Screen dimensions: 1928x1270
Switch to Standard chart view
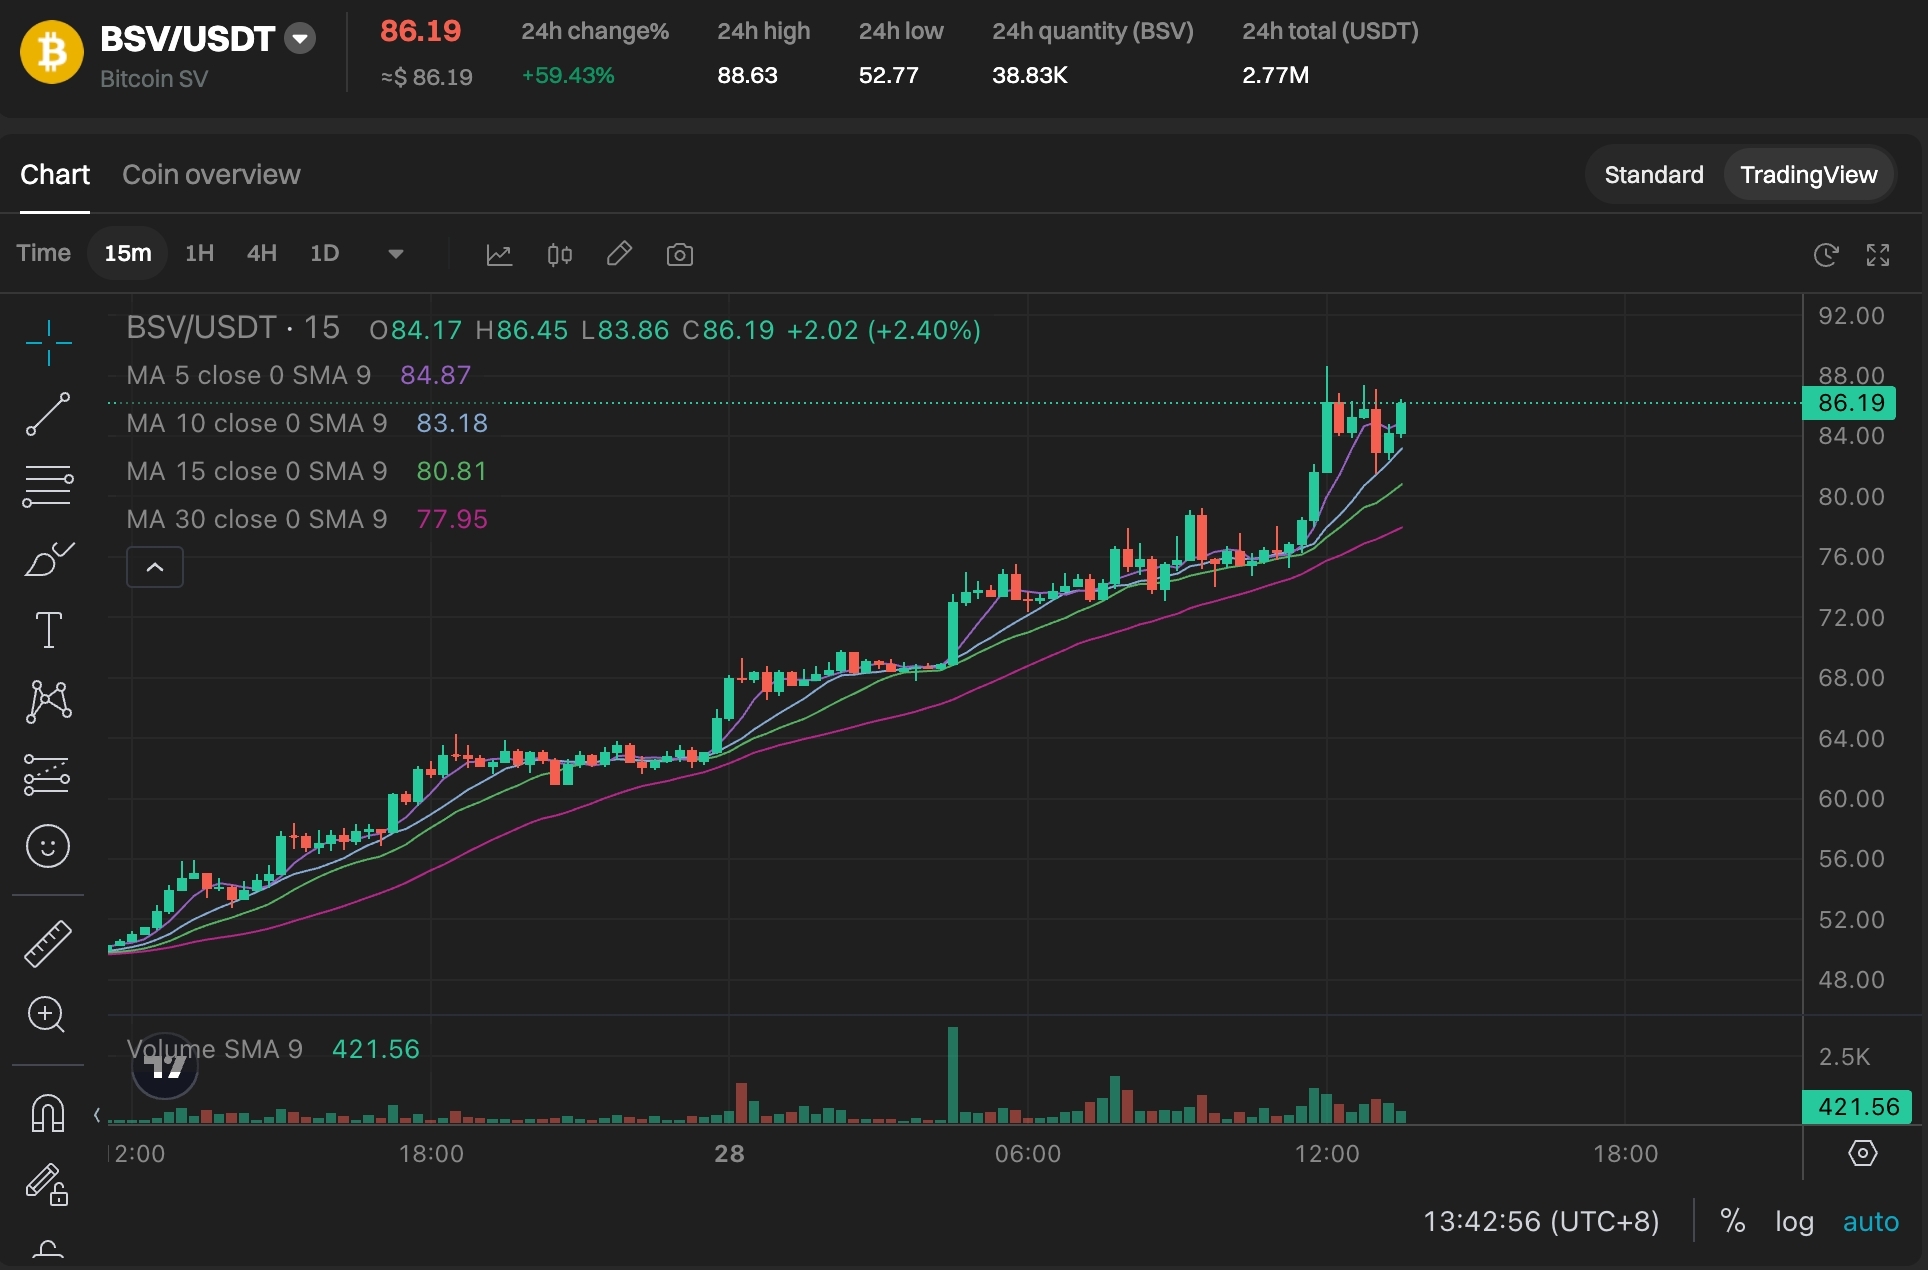pos(1654,175)
